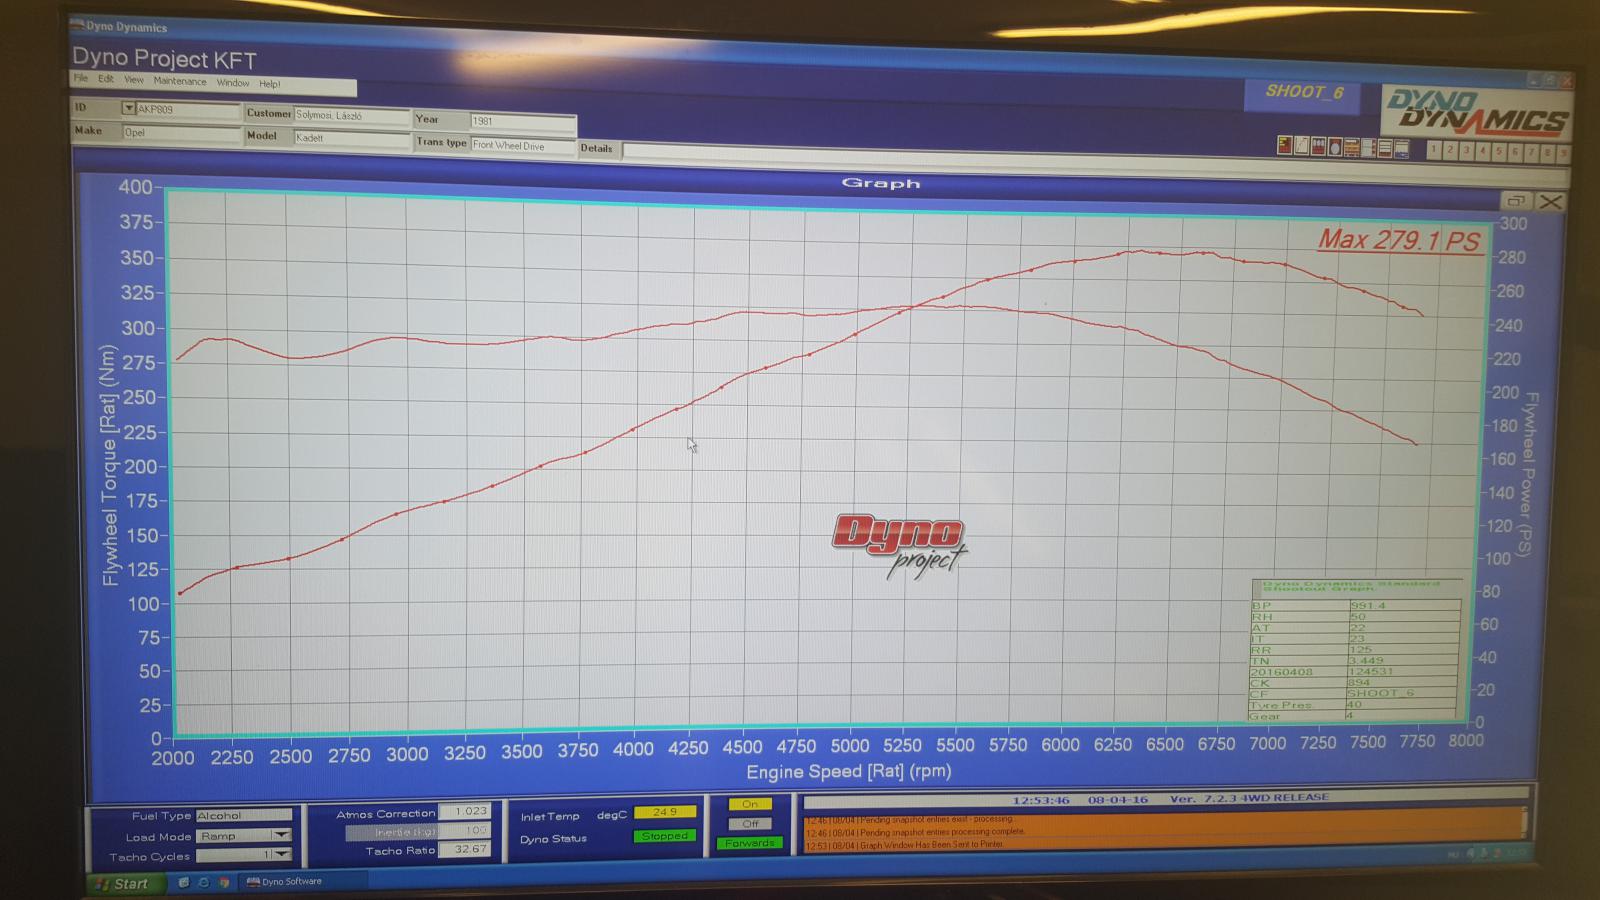Click the first red bar-display toolbar icon
The height and width of the screenshot is (900, 1600).
[x=1285, y=146]
